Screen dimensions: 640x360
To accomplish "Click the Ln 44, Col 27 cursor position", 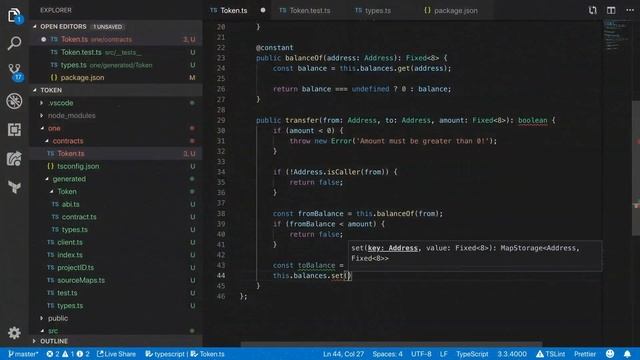I will tap(343, 354).
